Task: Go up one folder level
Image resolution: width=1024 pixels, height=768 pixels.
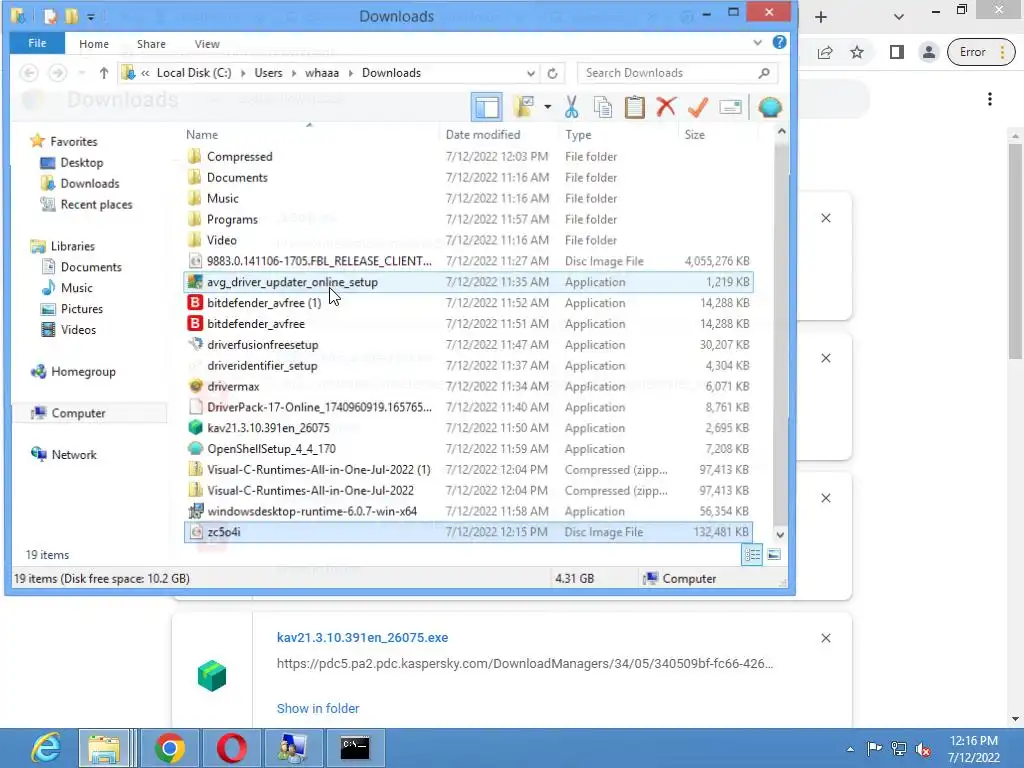Action: coord(104,73)
